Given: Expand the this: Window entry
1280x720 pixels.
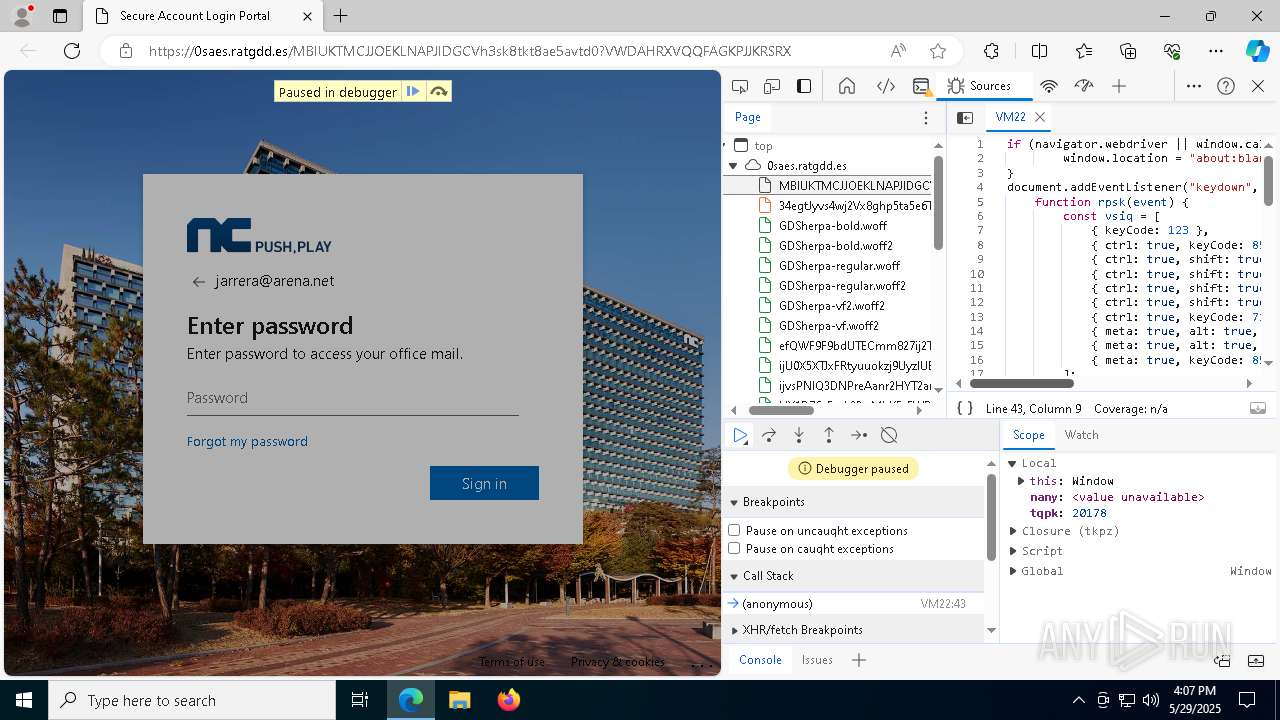Looking at the screenshot, I should pos(1021,481).
